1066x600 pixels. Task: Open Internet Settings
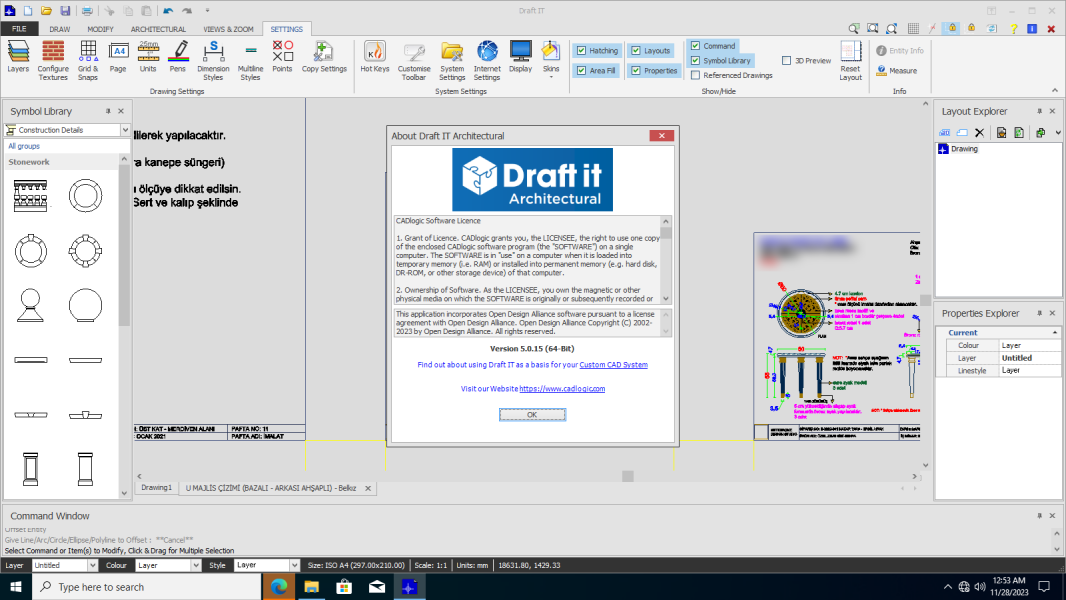click(x=487, y=60)
